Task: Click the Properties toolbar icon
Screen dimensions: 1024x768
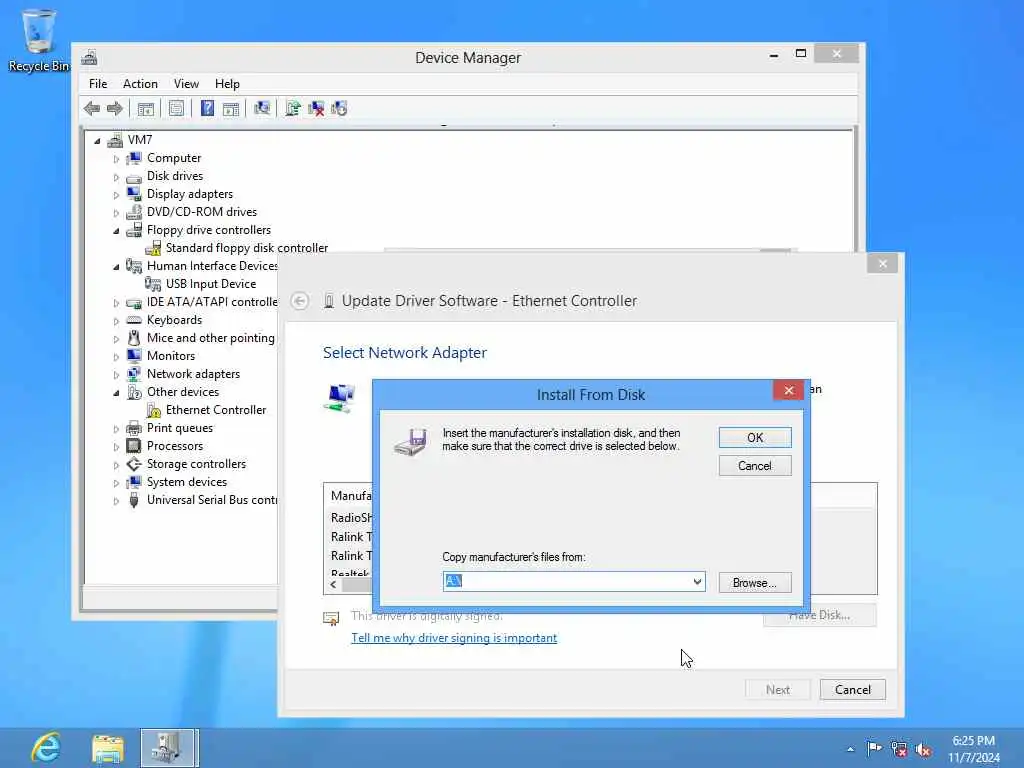Action: tap(176, 108)
